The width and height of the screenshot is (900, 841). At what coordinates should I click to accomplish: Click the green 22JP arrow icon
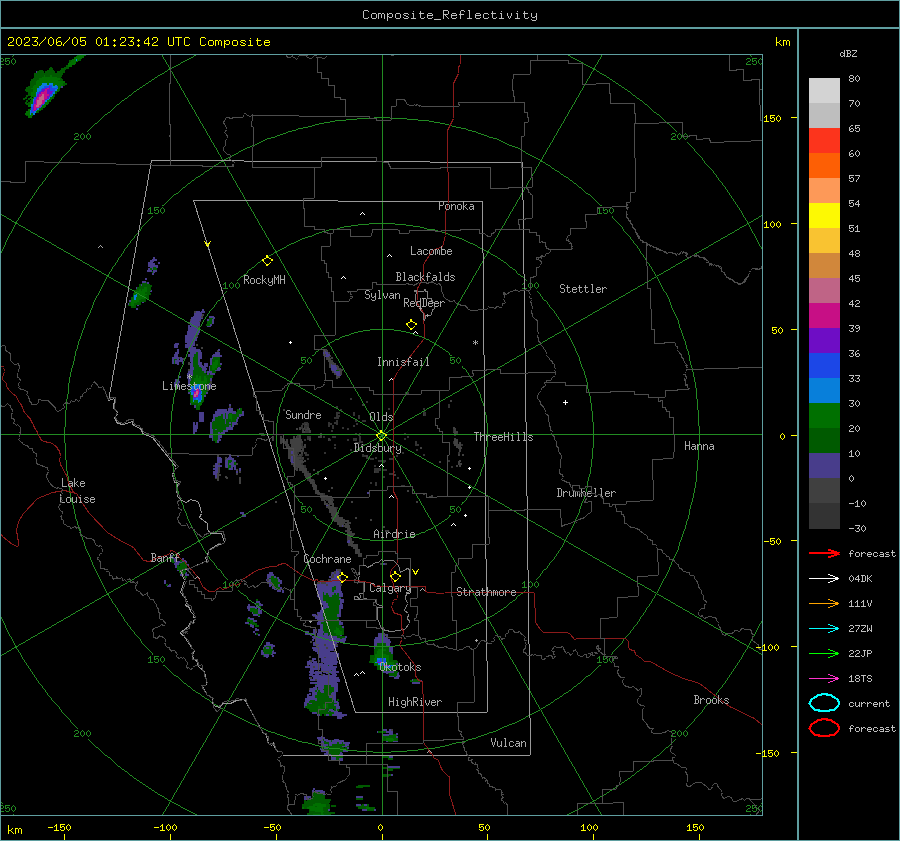pyautogui.click(x=824, y=653)
